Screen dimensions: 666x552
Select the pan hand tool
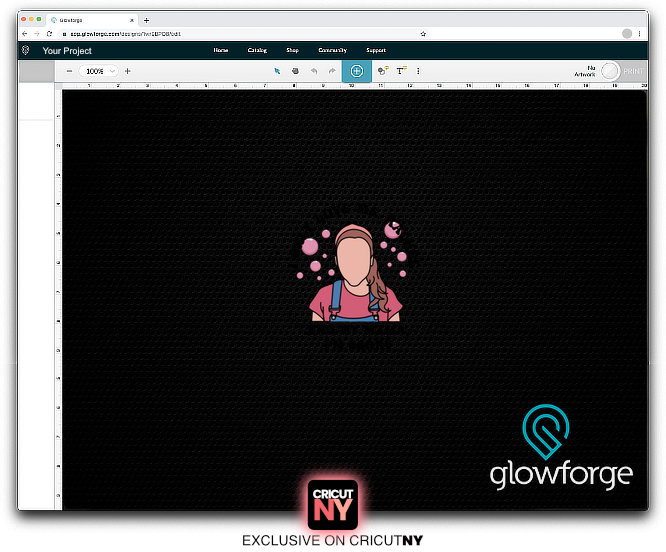click(x=295, y=71)
